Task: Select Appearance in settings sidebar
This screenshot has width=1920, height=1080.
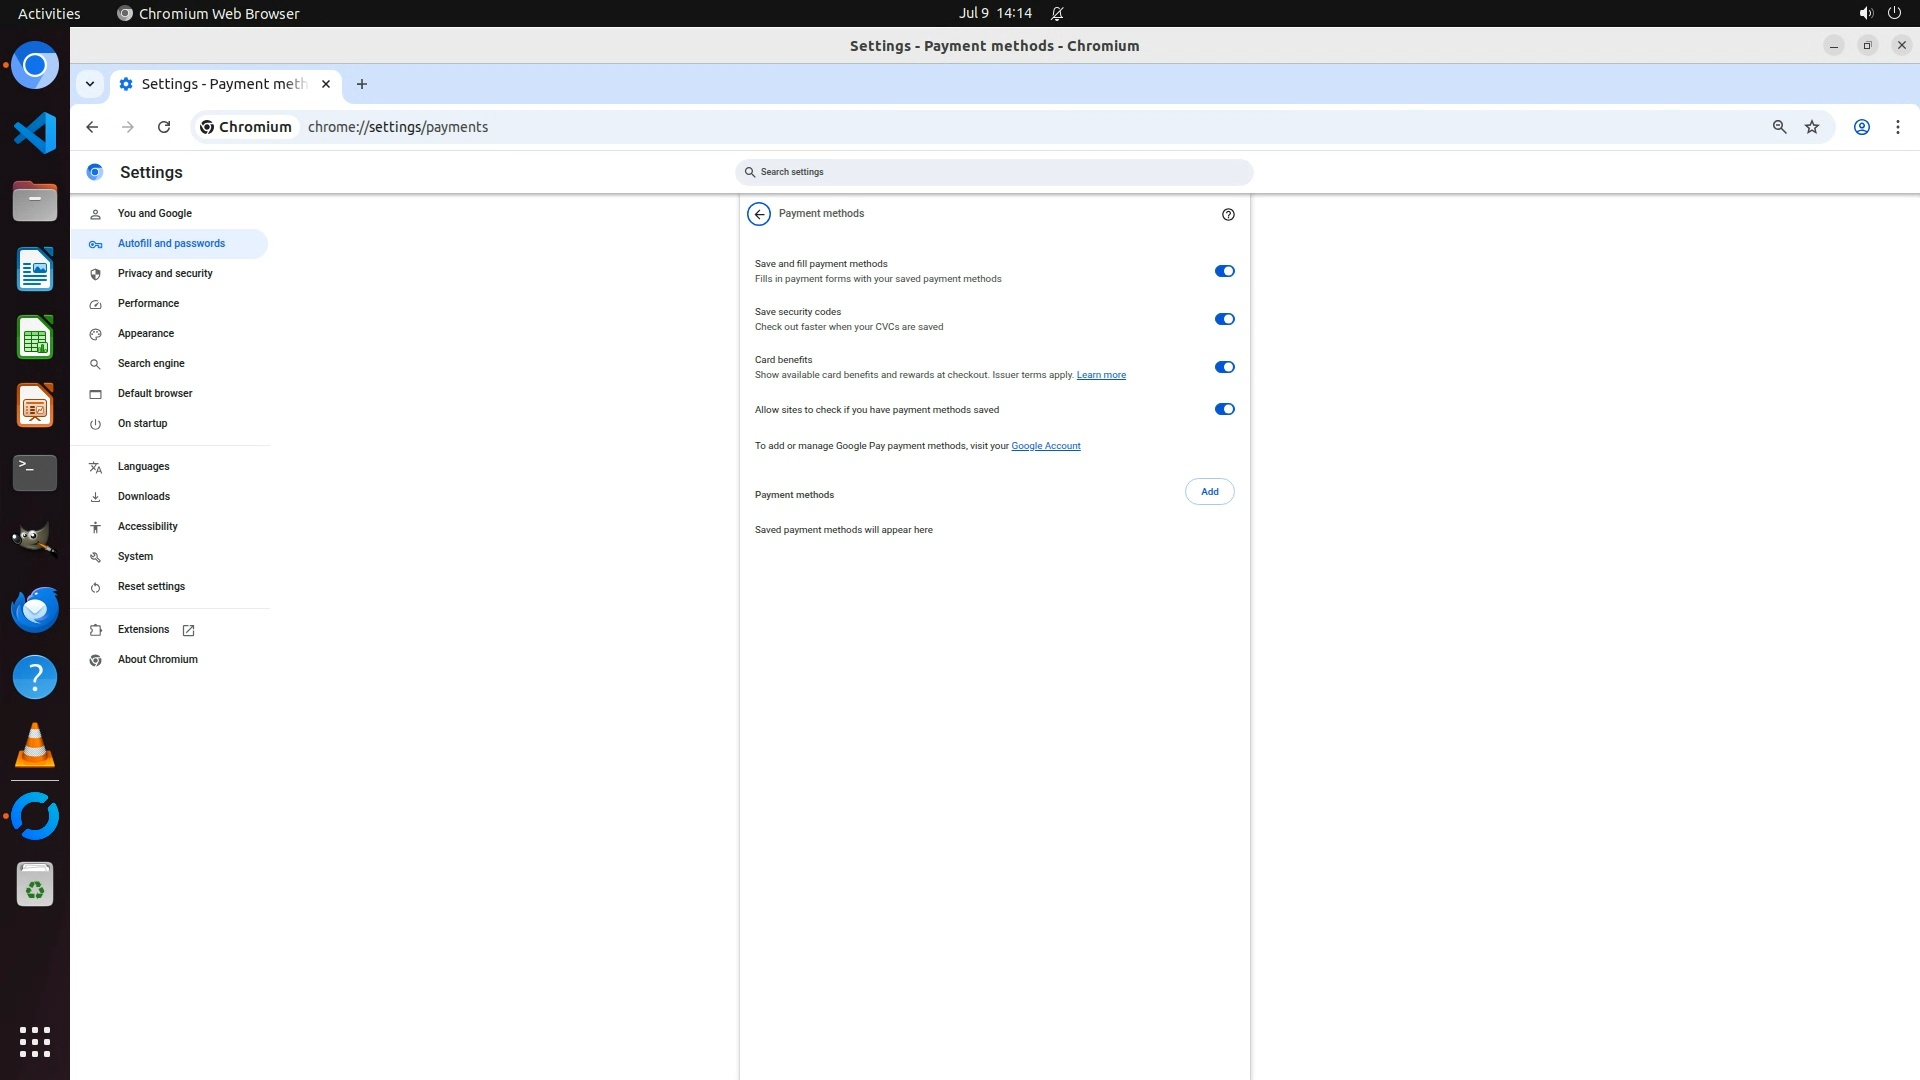Action: click(x=146, y=333)
